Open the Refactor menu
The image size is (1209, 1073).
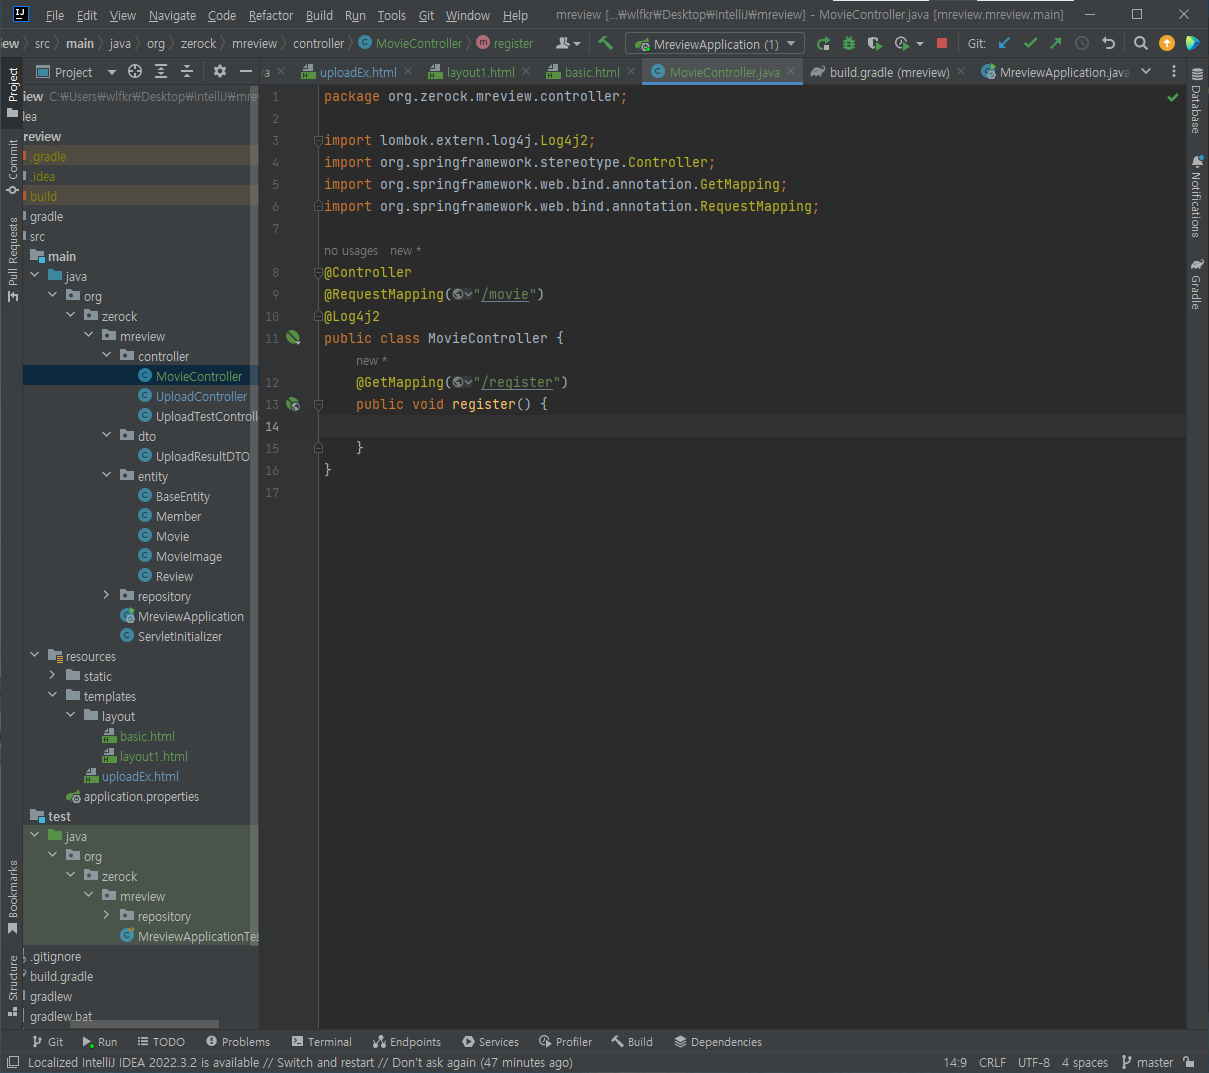click(271, 15)
